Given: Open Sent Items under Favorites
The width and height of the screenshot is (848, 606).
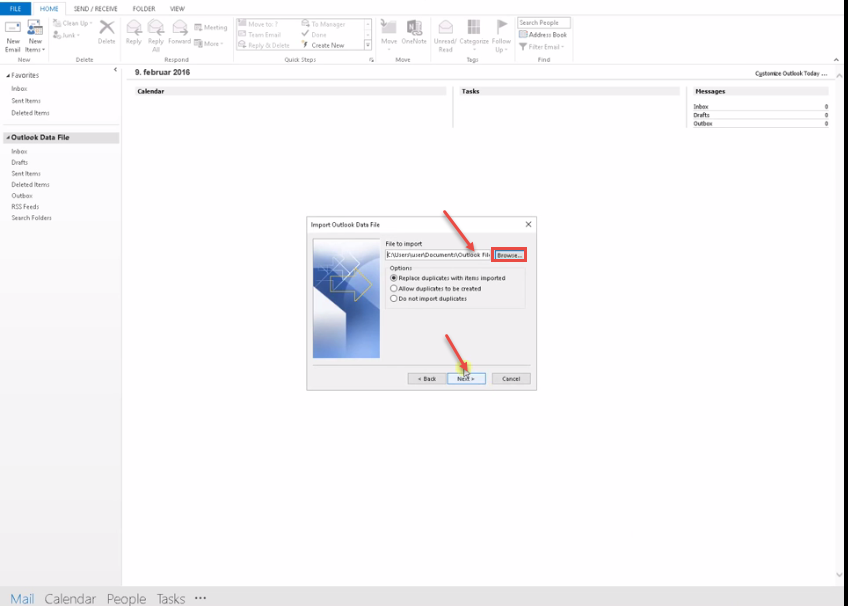Looking at the screenshot, I should pos(26,101).
